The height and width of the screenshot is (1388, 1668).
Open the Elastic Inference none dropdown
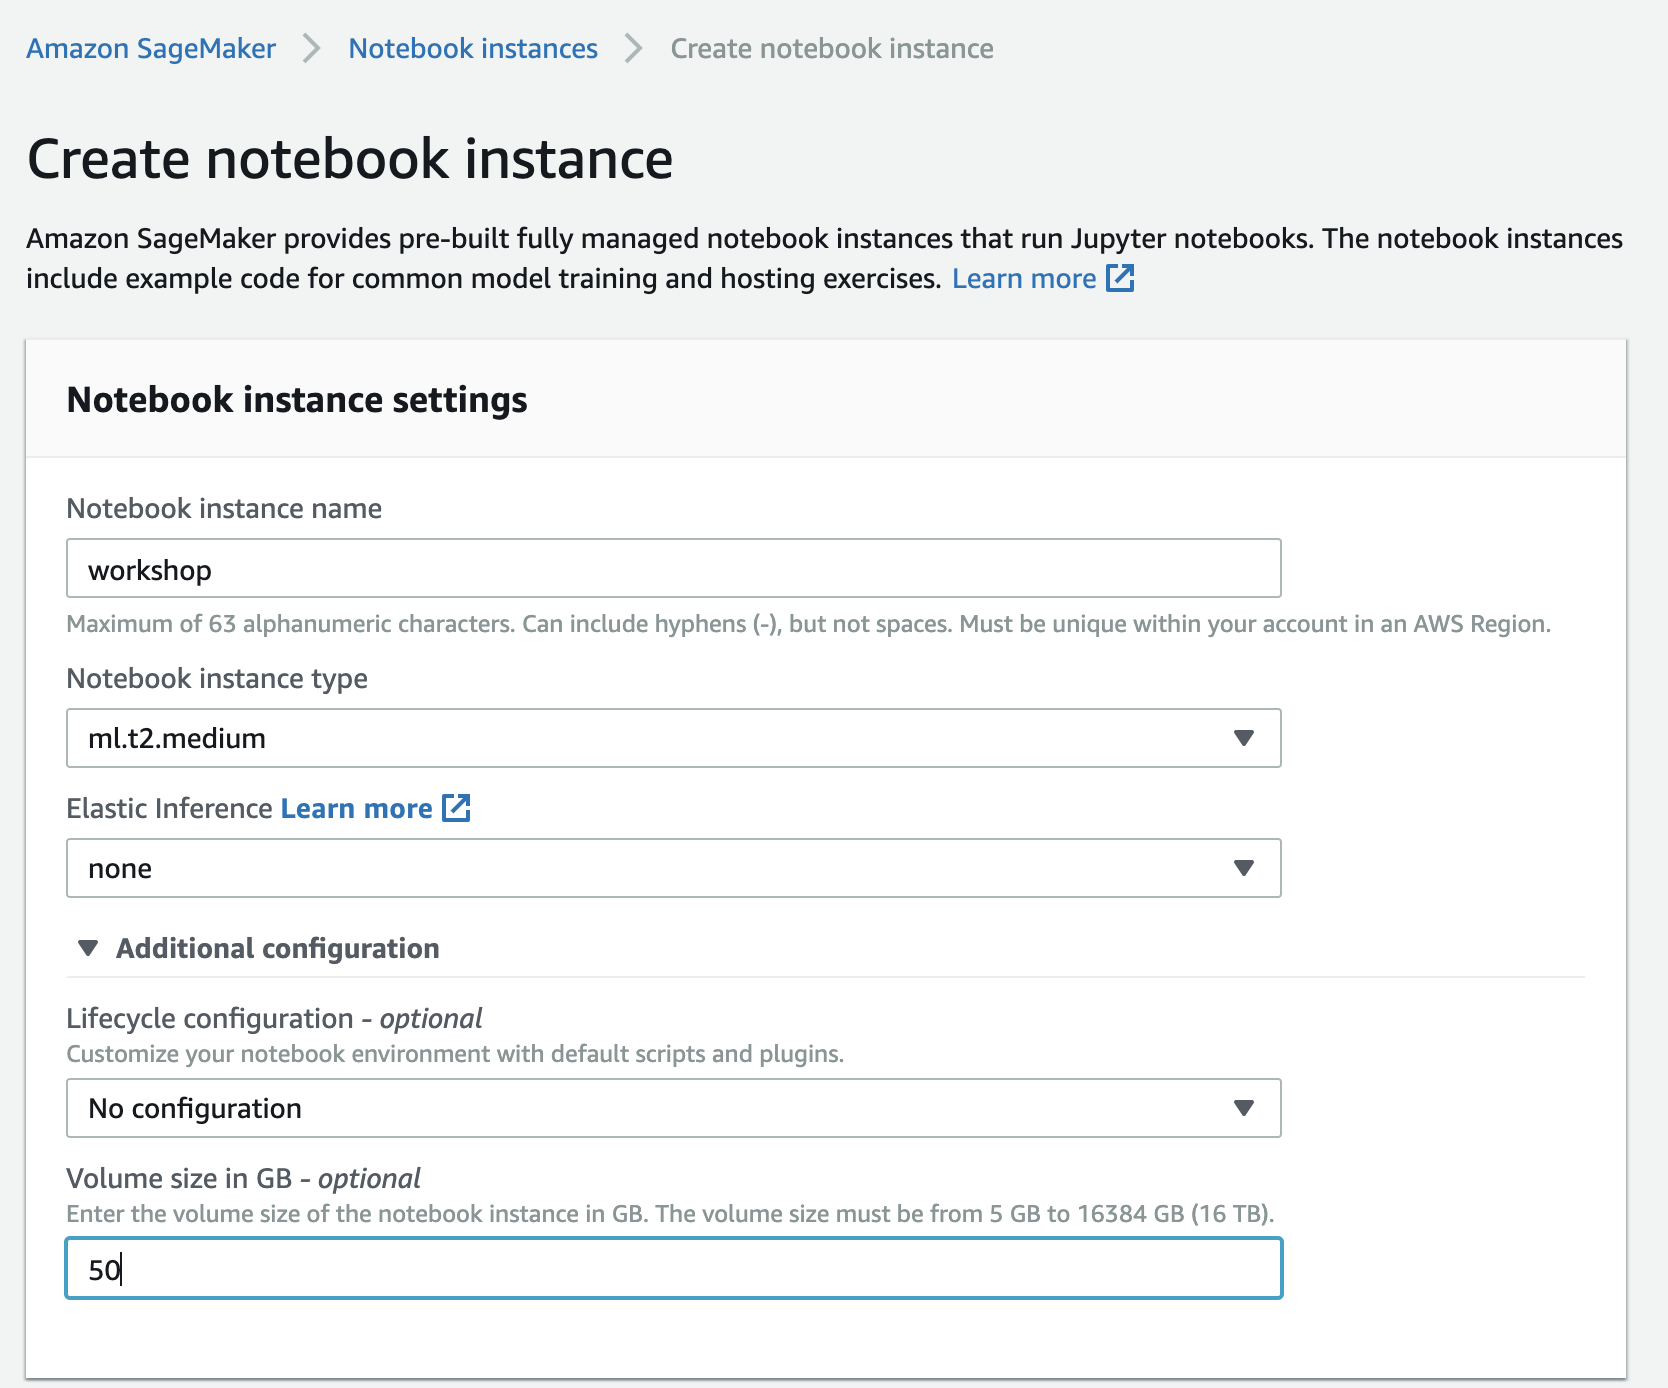pos(674,868)
